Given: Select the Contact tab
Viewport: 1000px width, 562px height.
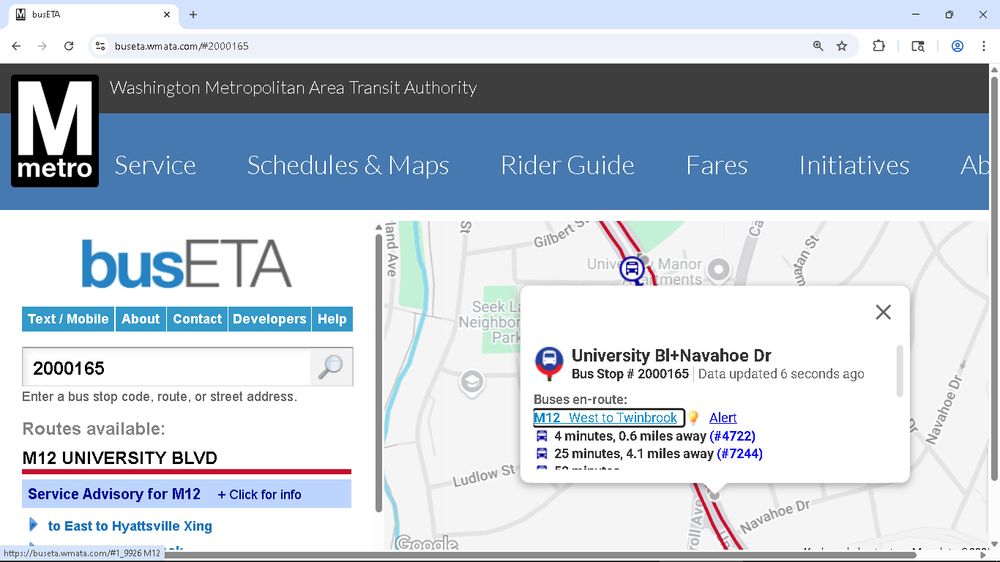Looking at the screenshot, I should (197, 319).
